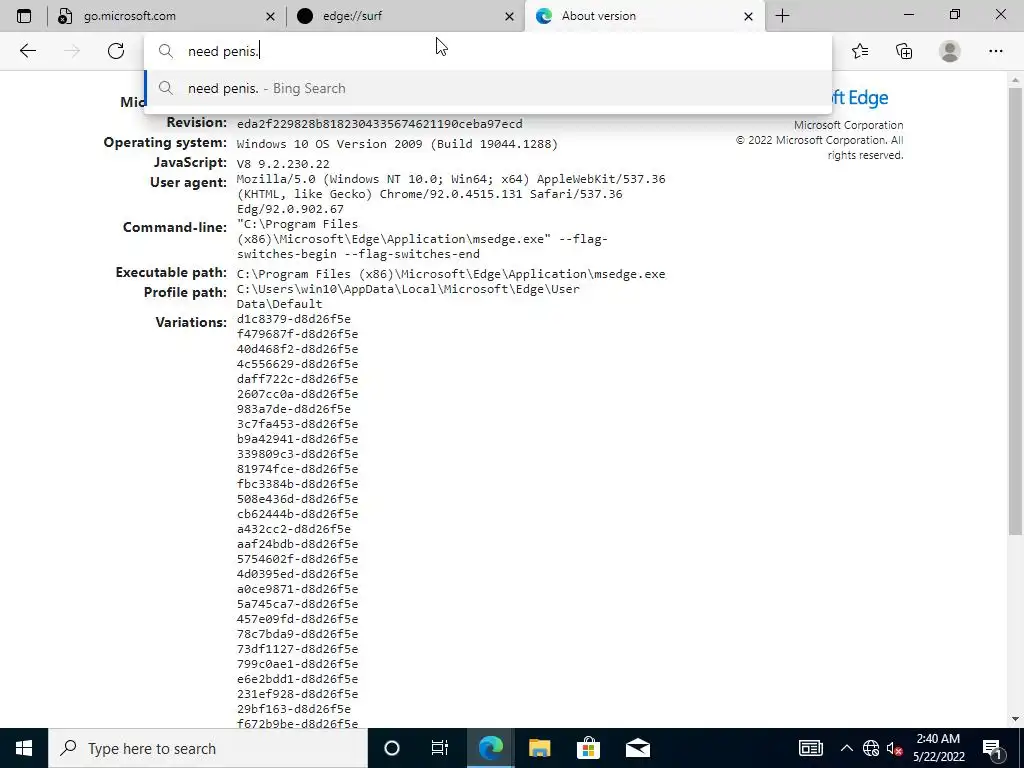This screenshot has height=768, width=1024.
Task: Open Cortana circle icon on taskbar
Action: 392,748
